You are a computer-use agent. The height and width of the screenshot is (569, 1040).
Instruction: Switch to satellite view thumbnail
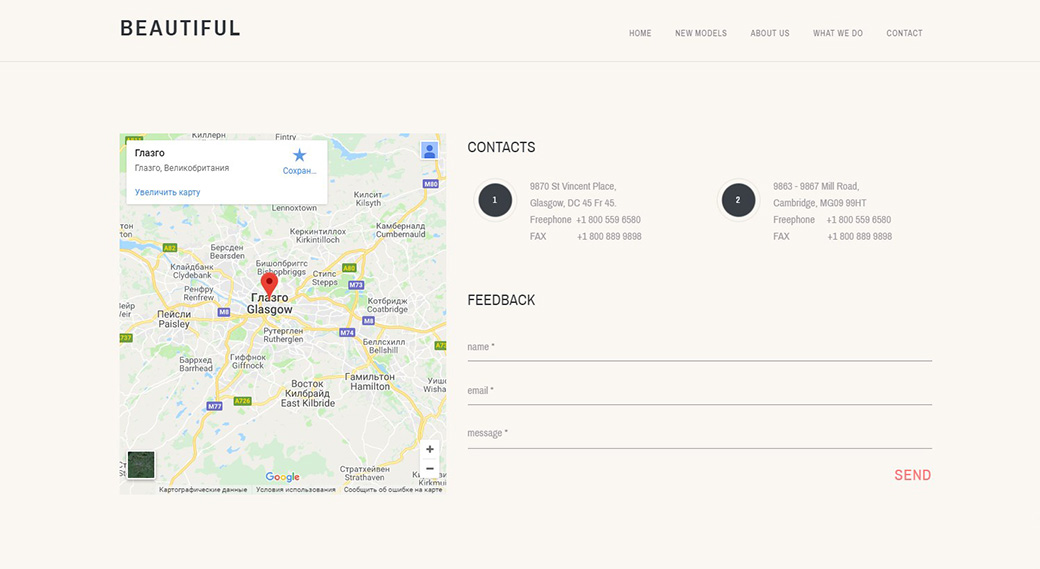(141, 465)
